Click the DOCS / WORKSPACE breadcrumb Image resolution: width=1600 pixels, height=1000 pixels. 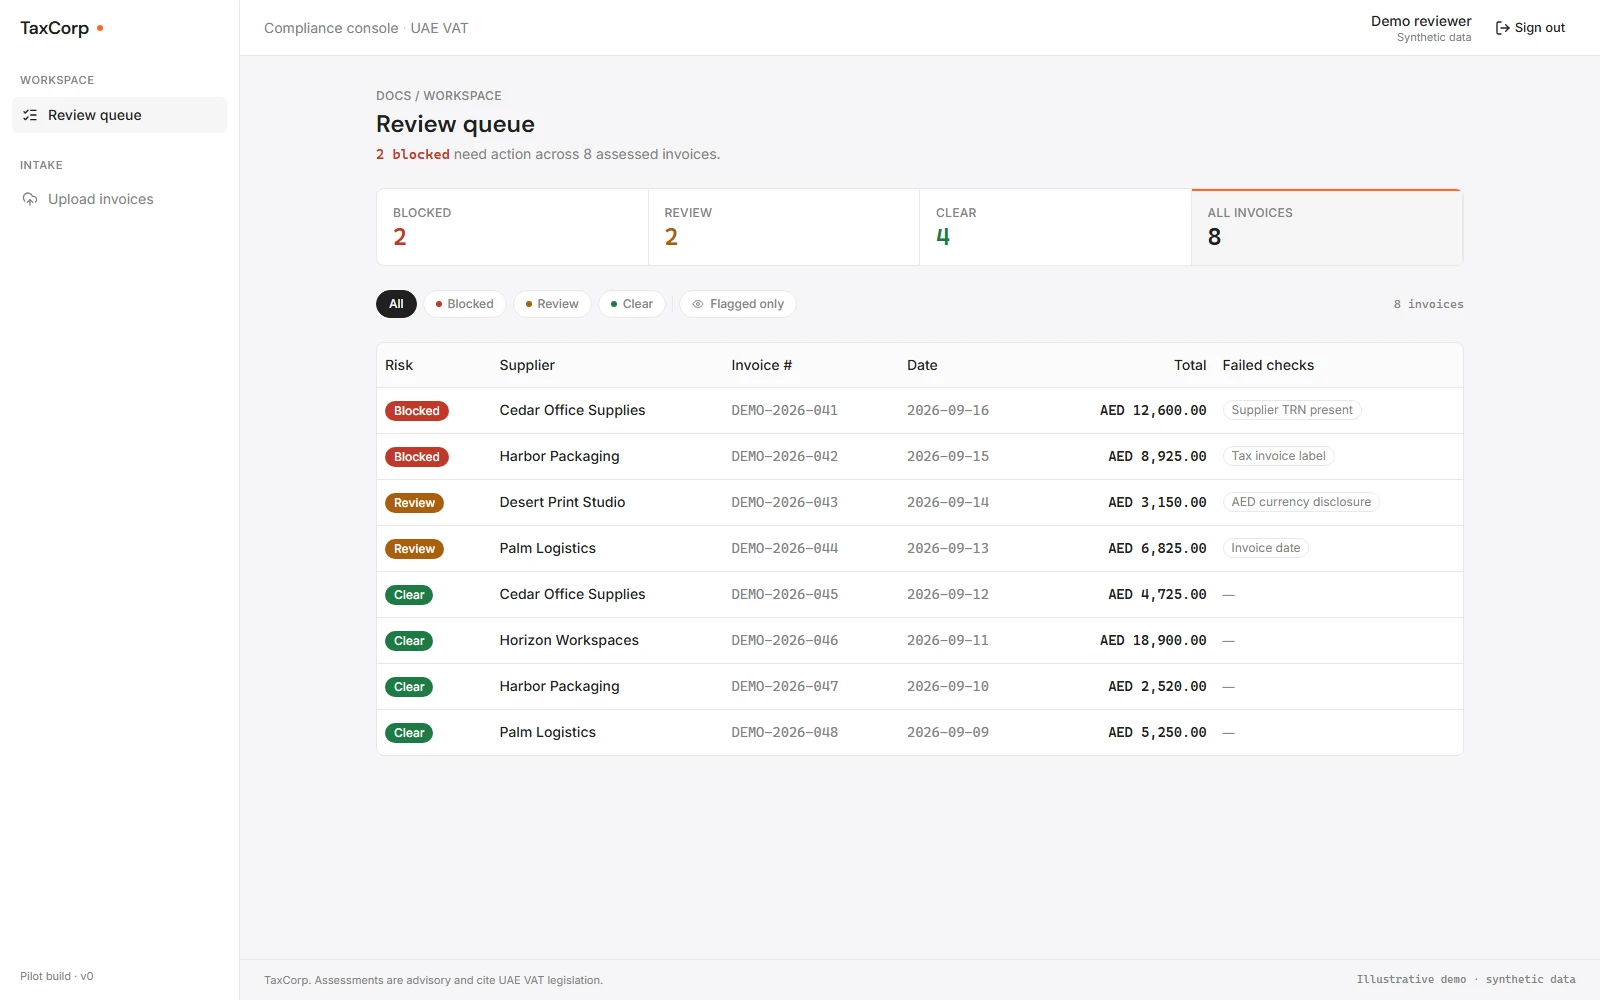click(439, 96)
